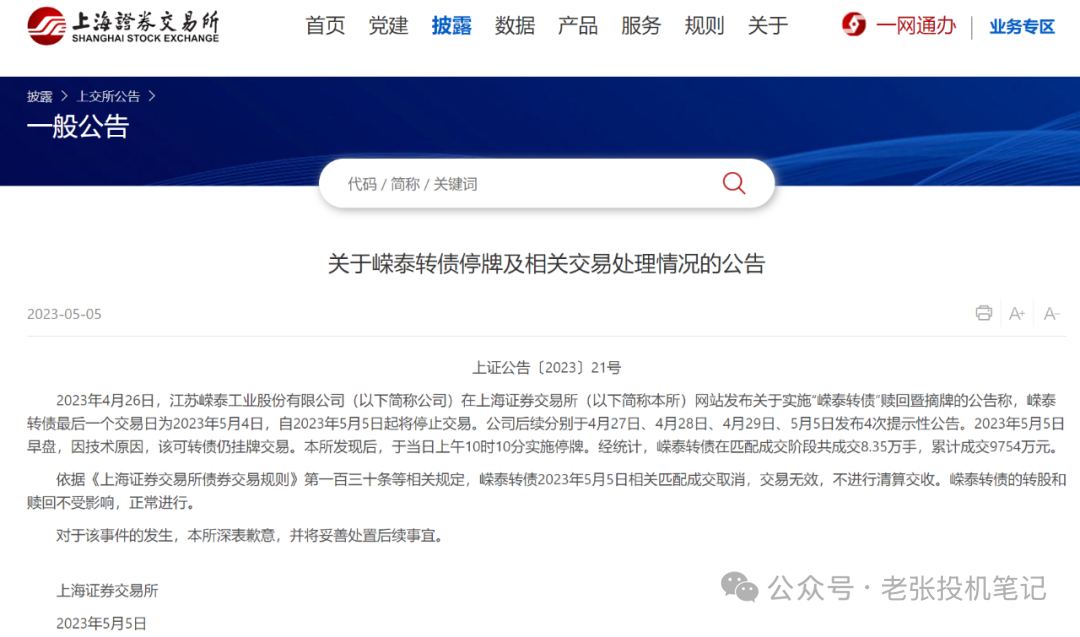The image size is (1080, 637).
Task: Increase font size with A+ icon
Action: click(1017, 314)
